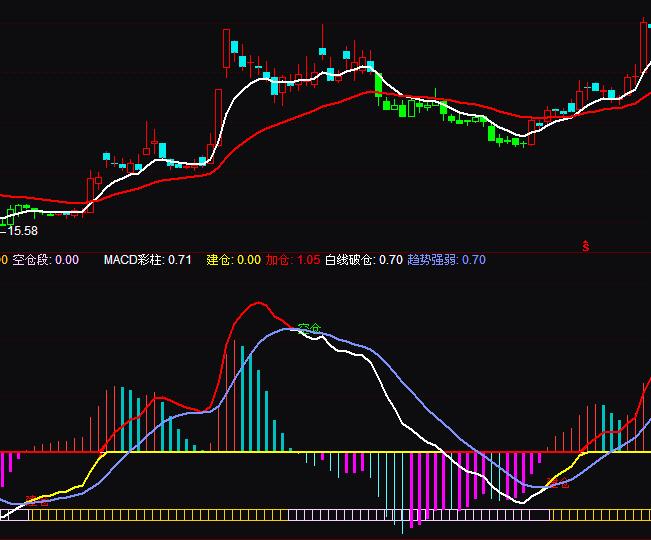Screen dimensions: 651x540
Task: Click the red 建仓 signal at lower left
Action: pos(36,501)
